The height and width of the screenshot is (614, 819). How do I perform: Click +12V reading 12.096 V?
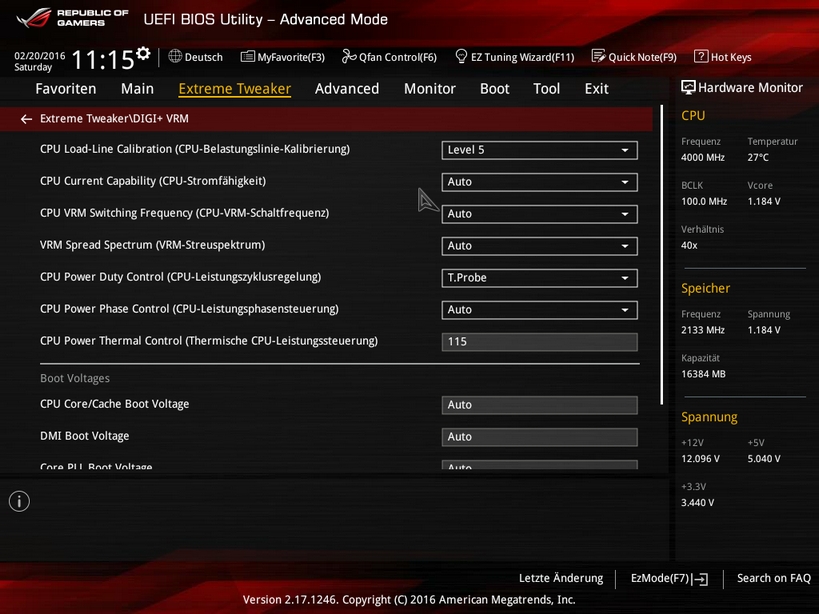[700, 459]
